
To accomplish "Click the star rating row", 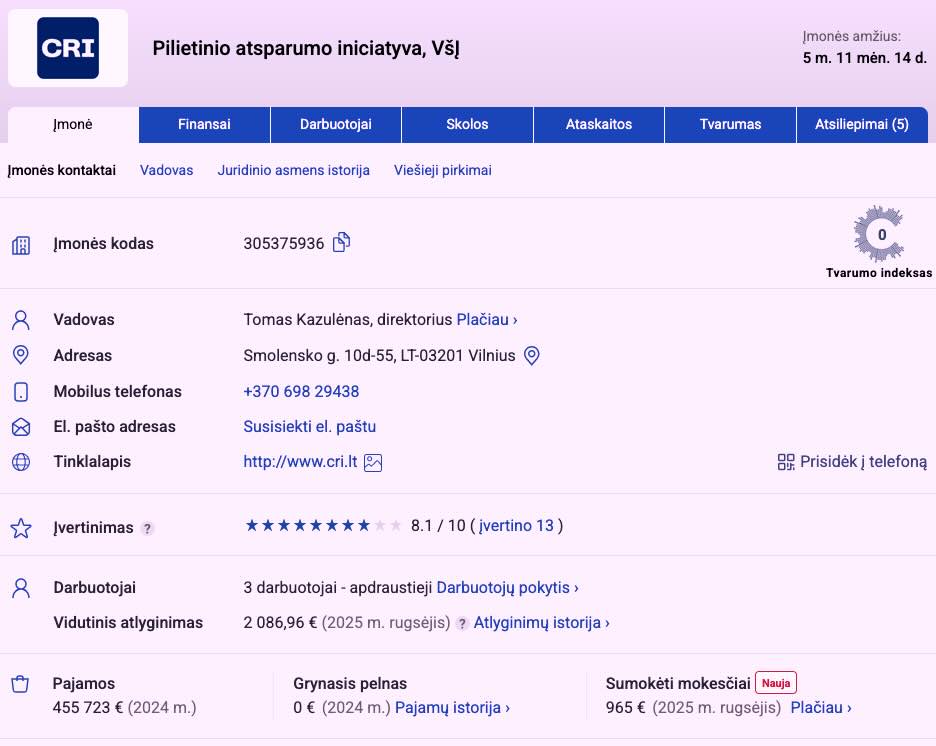I will [x=323, y=526].
